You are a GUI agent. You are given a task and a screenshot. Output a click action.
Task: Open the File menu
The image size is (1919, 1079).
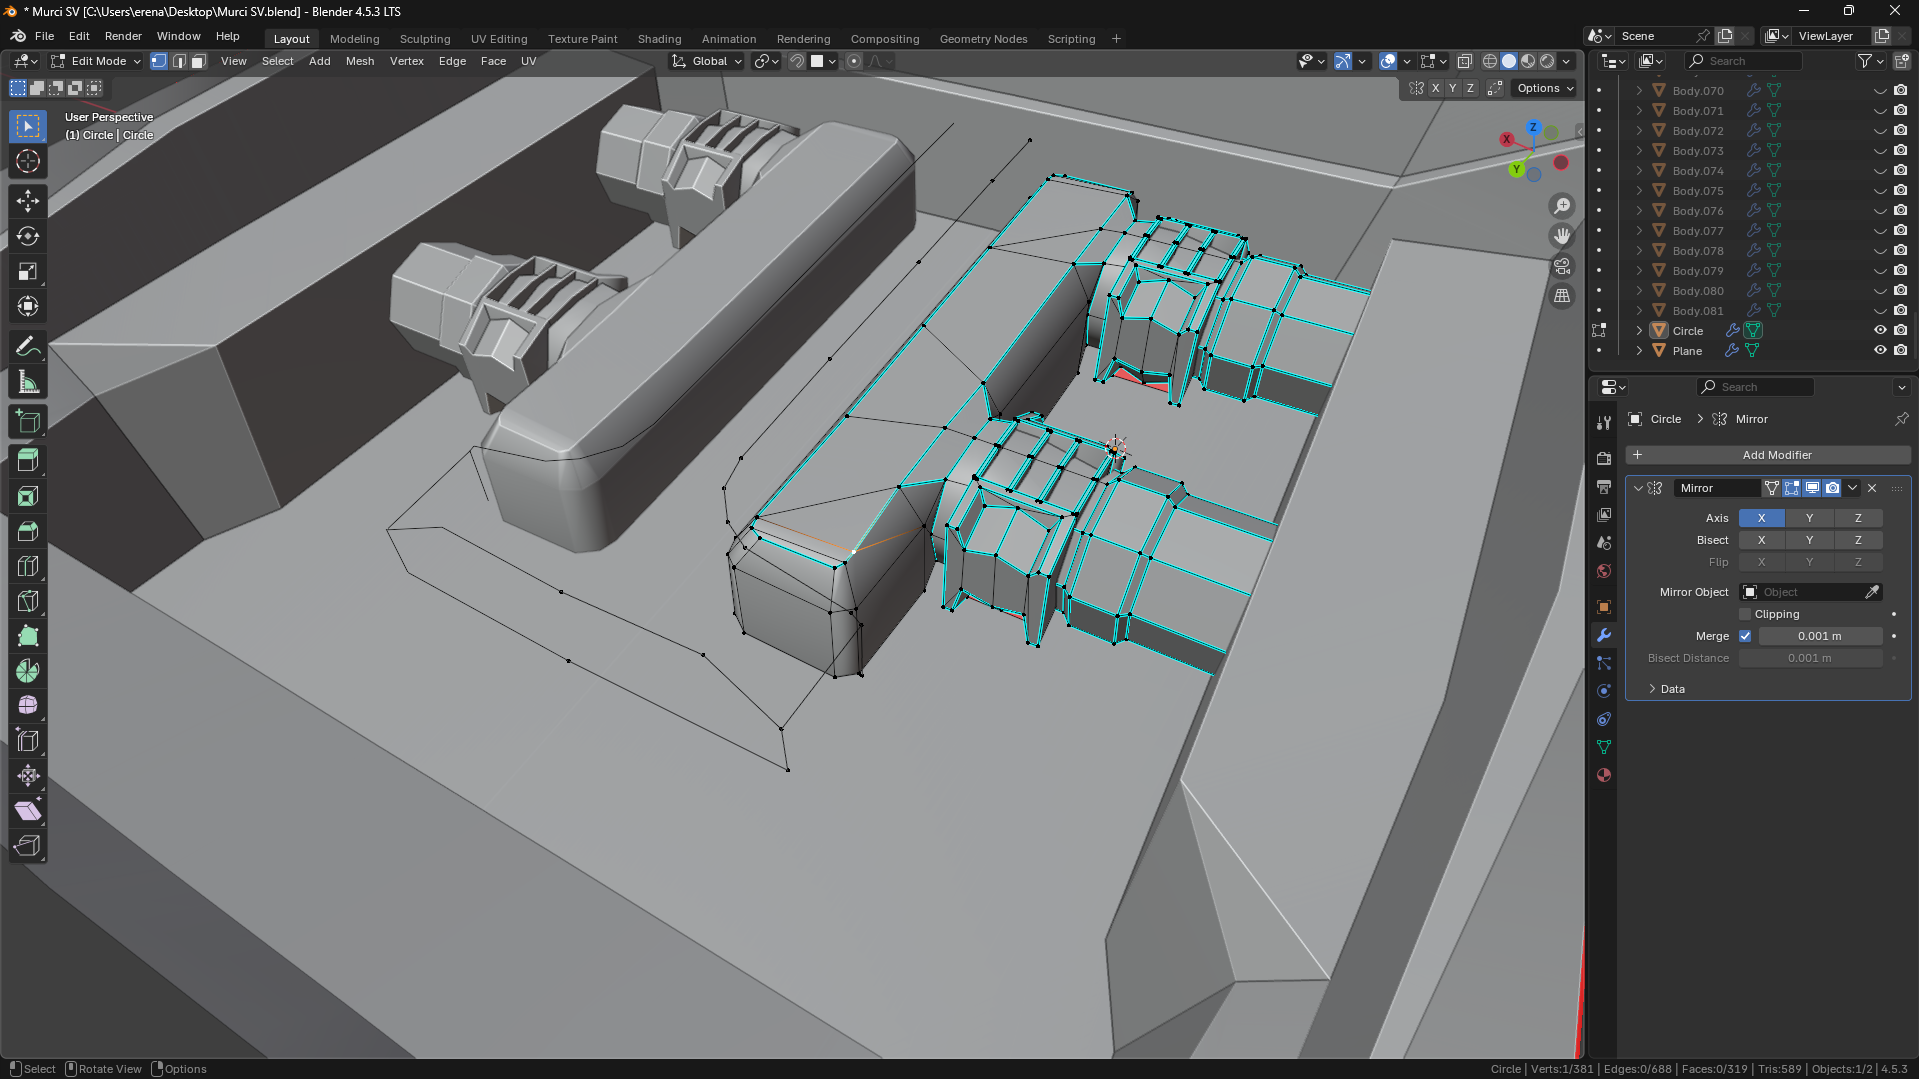[x=44, y=36]
